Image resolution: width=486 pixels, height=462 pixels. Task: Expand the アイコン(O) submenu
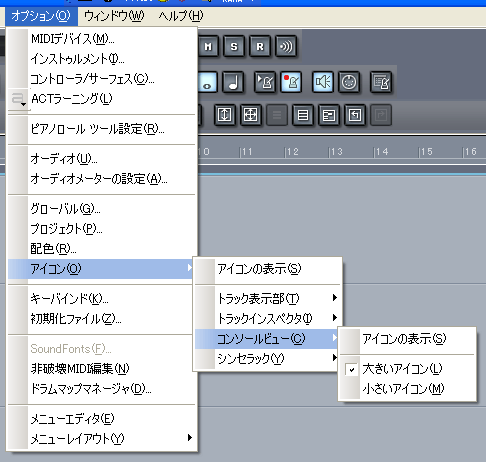[101, 269]
